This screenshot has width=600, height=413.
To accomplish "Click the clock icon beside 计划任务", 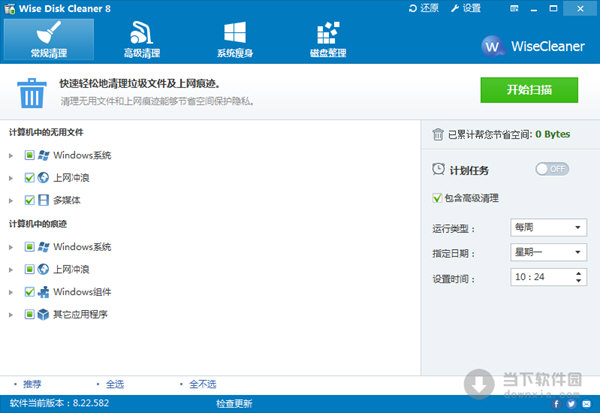I will [x=438, y=169].
